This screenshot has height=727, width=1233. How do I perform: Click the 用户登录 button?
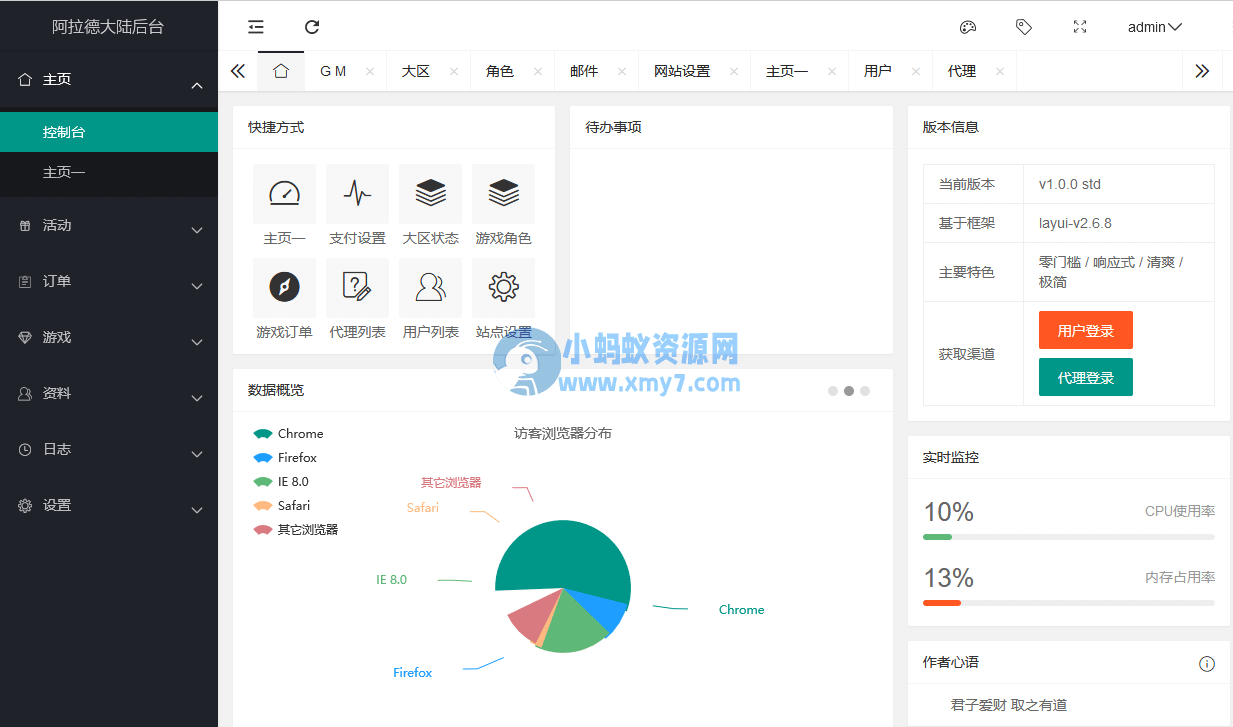[1086, 331]
